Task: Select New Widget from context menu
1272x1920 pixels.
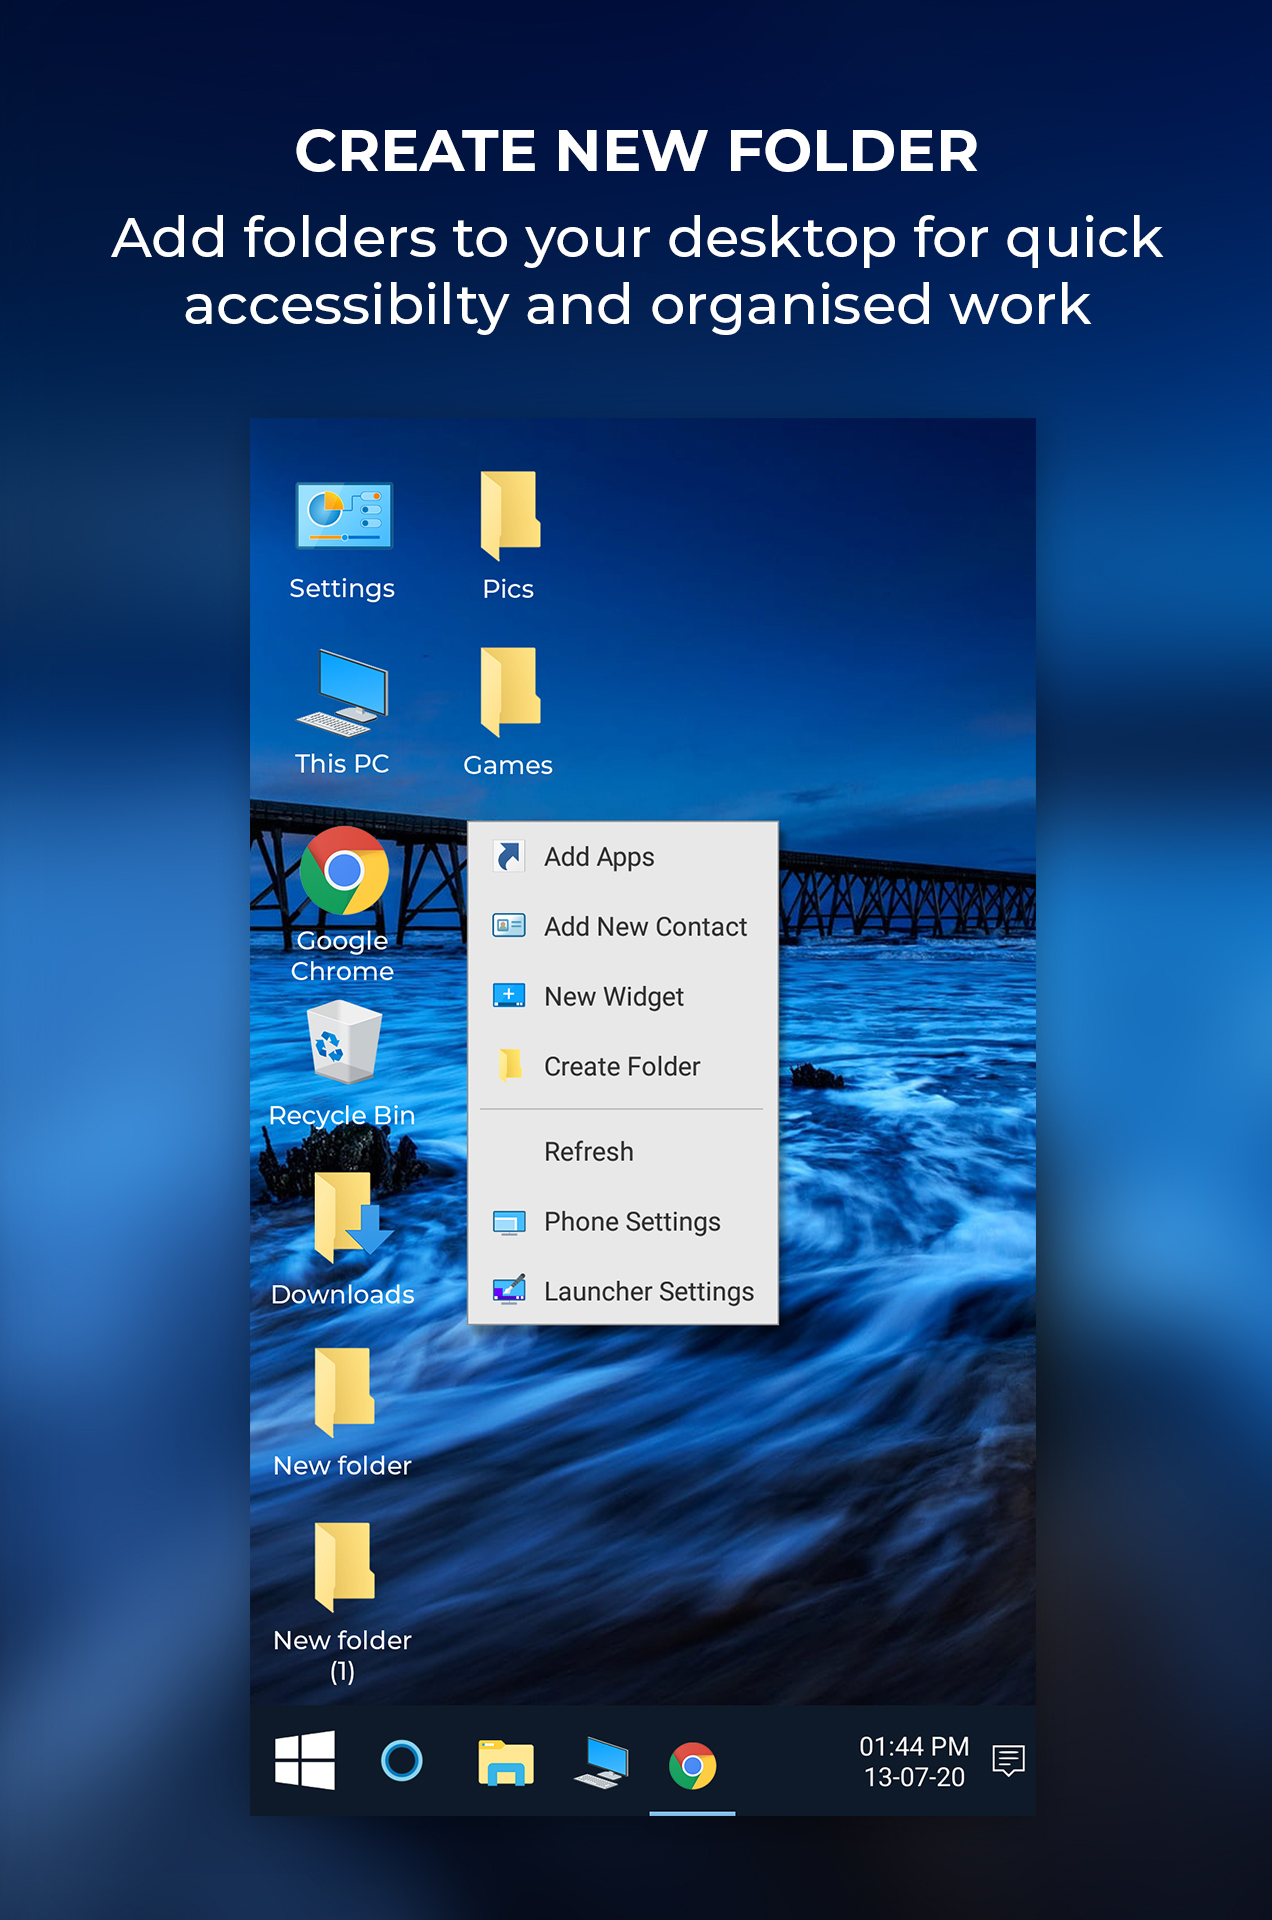Action: click(614, 997)
